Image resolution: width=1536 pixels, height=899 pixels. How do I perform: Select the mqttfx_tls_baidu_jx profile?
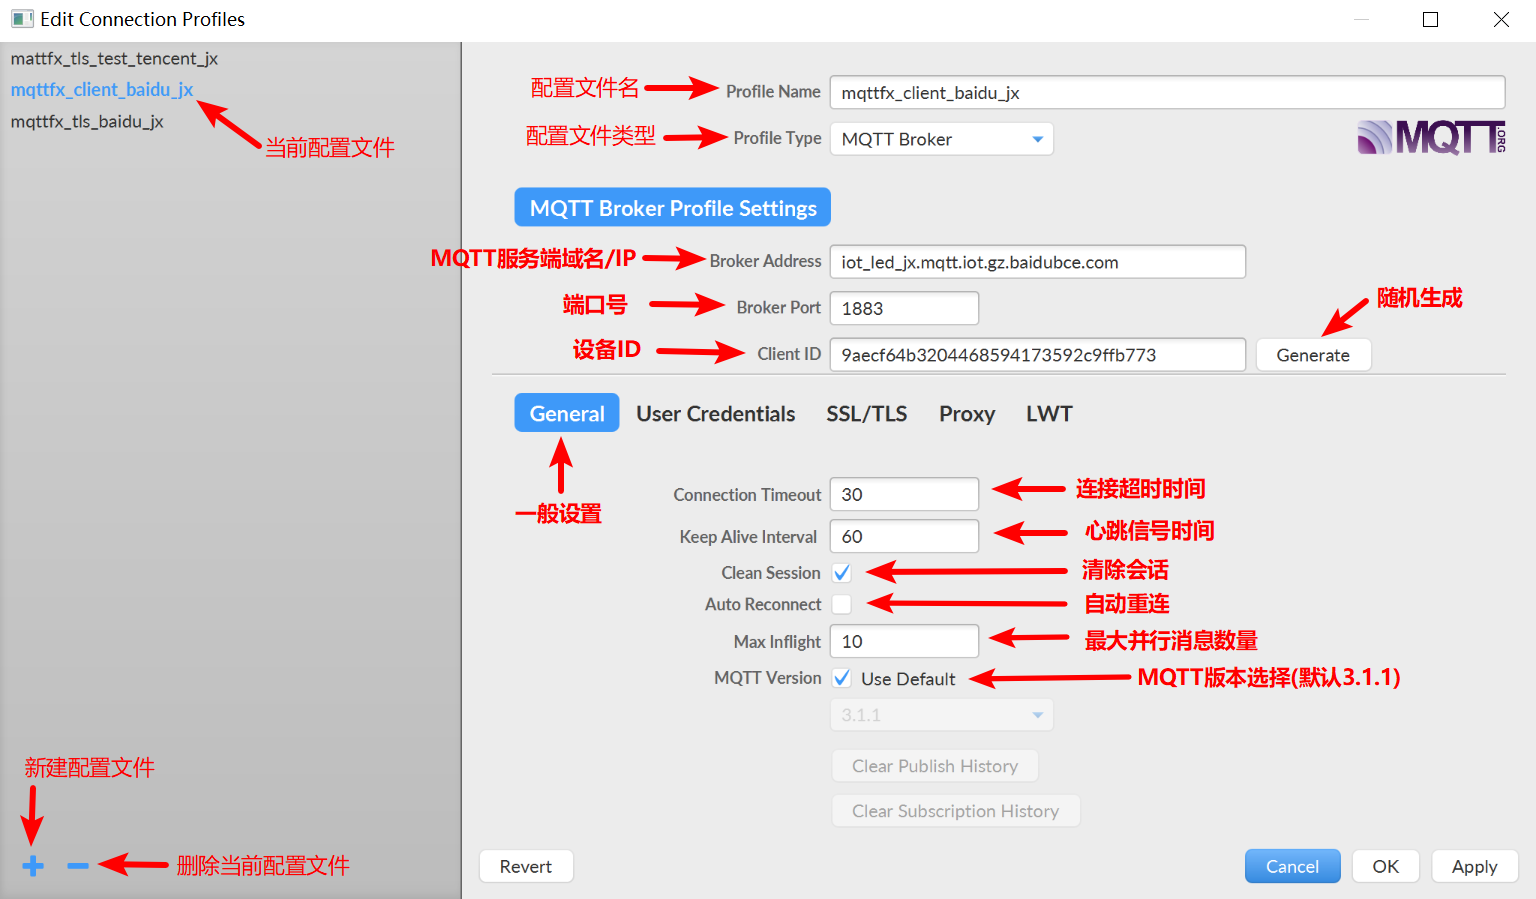pos(85,121)
